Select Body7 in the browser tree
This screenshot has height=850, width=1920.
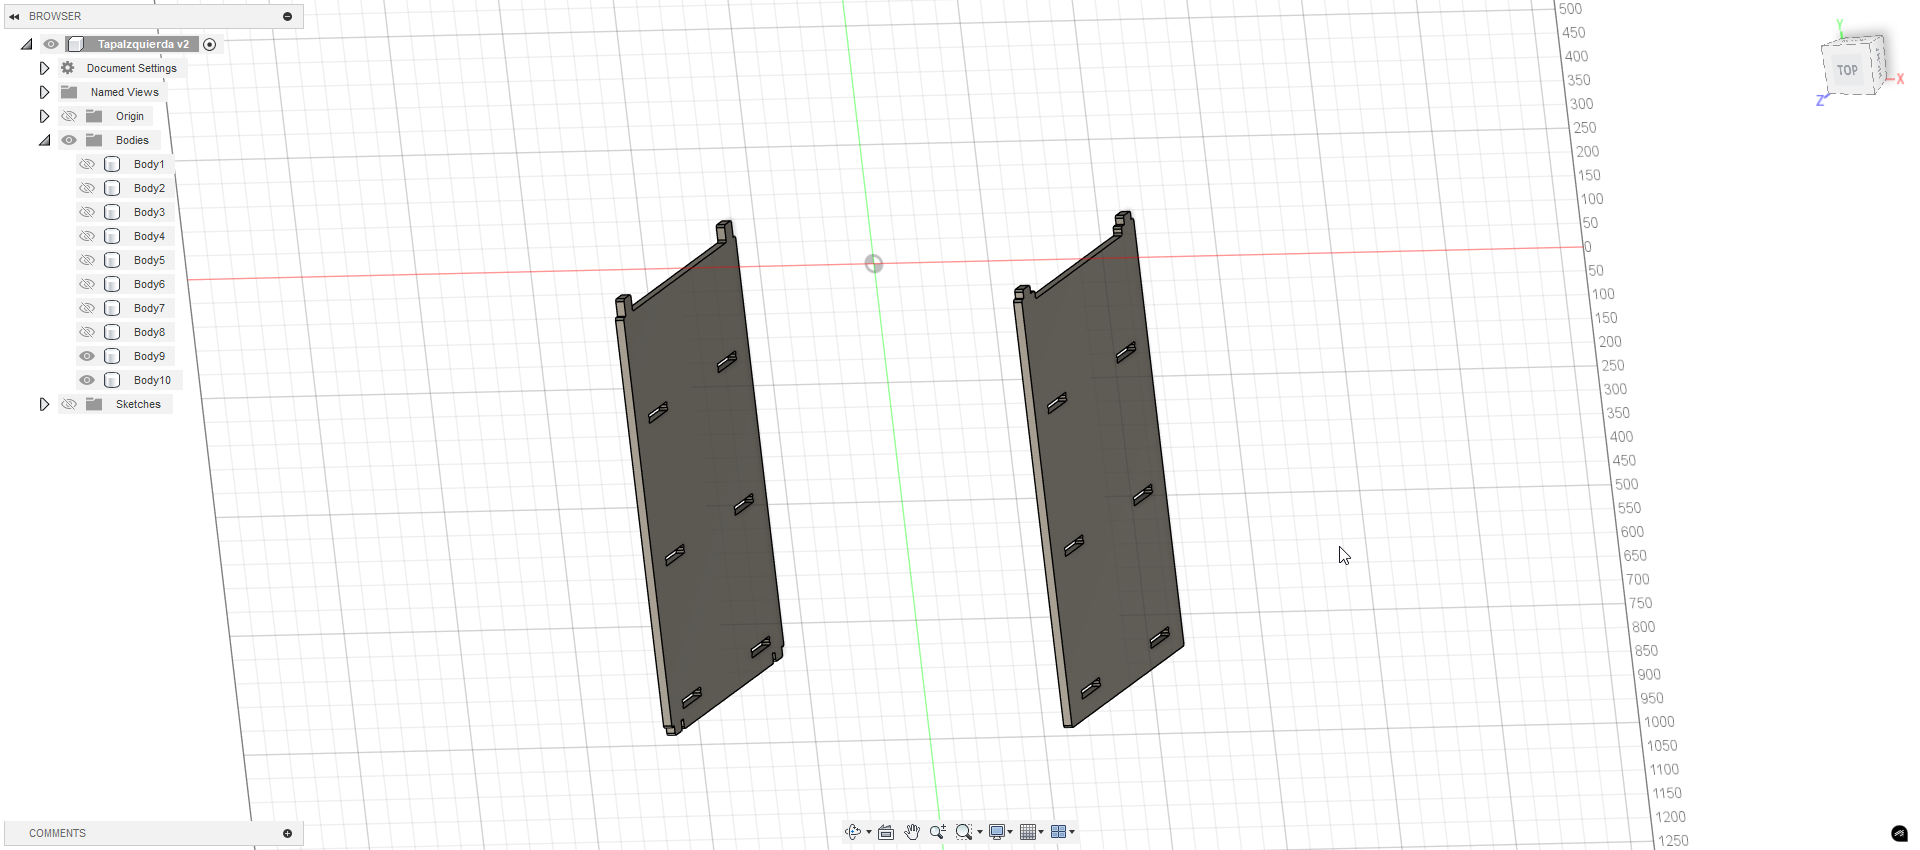pos(149,308)
